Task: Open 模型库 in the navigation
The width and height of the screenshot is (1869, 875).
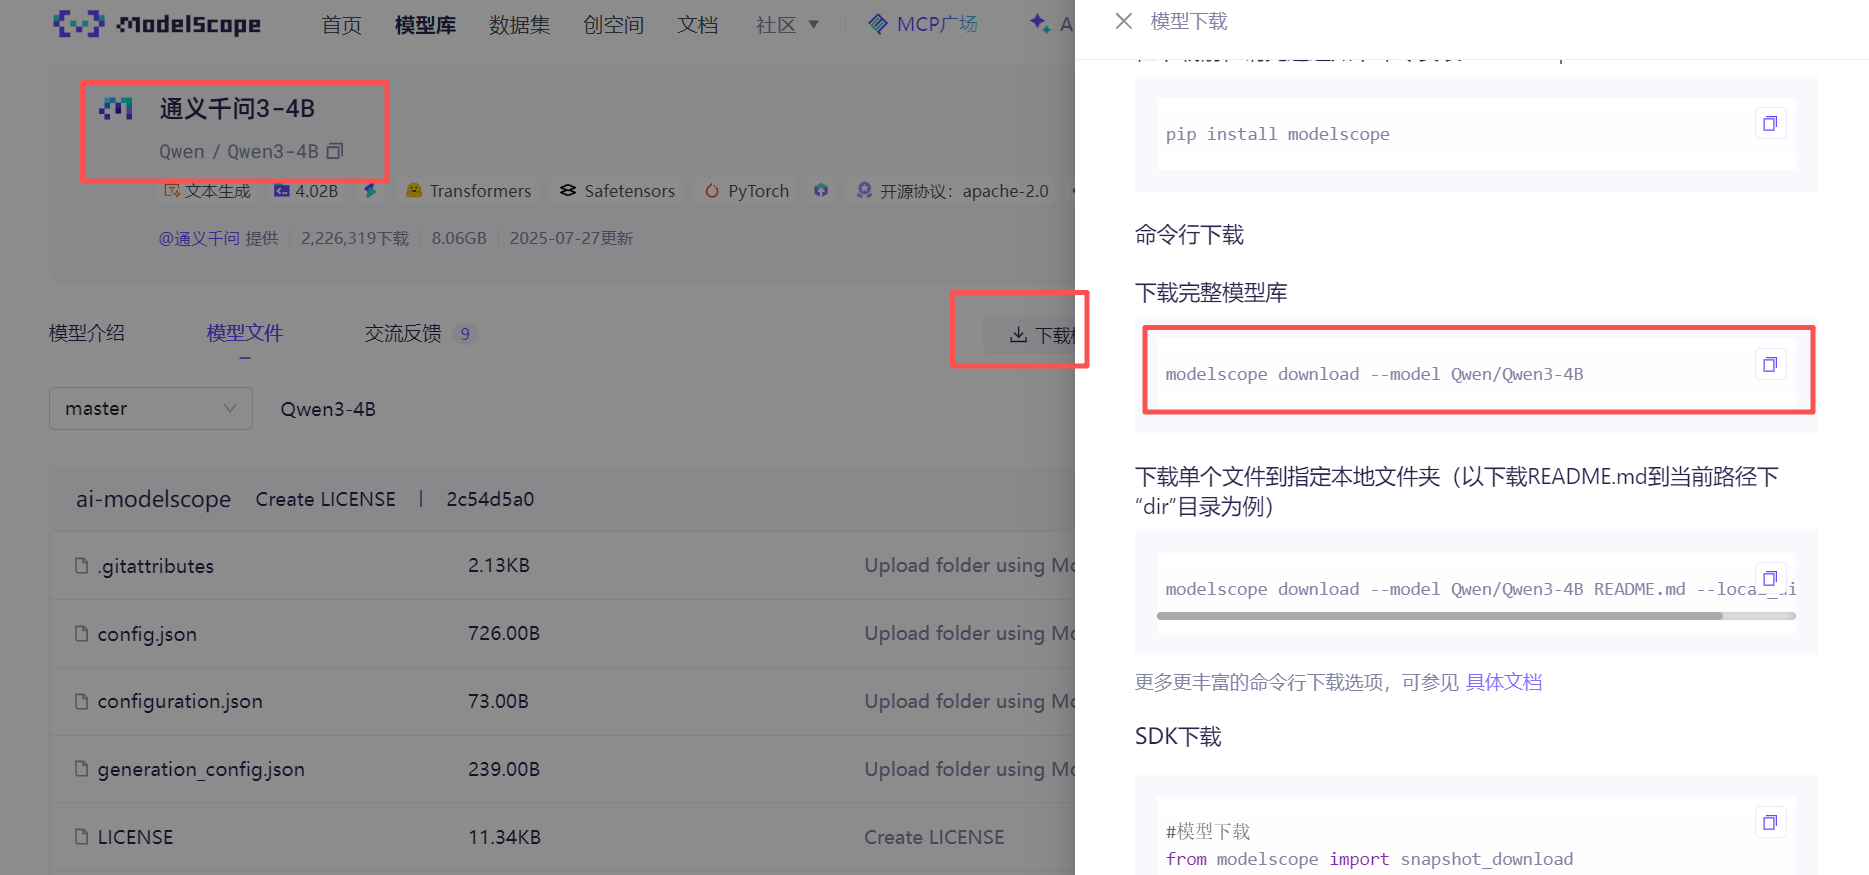Action: (425, 25)
